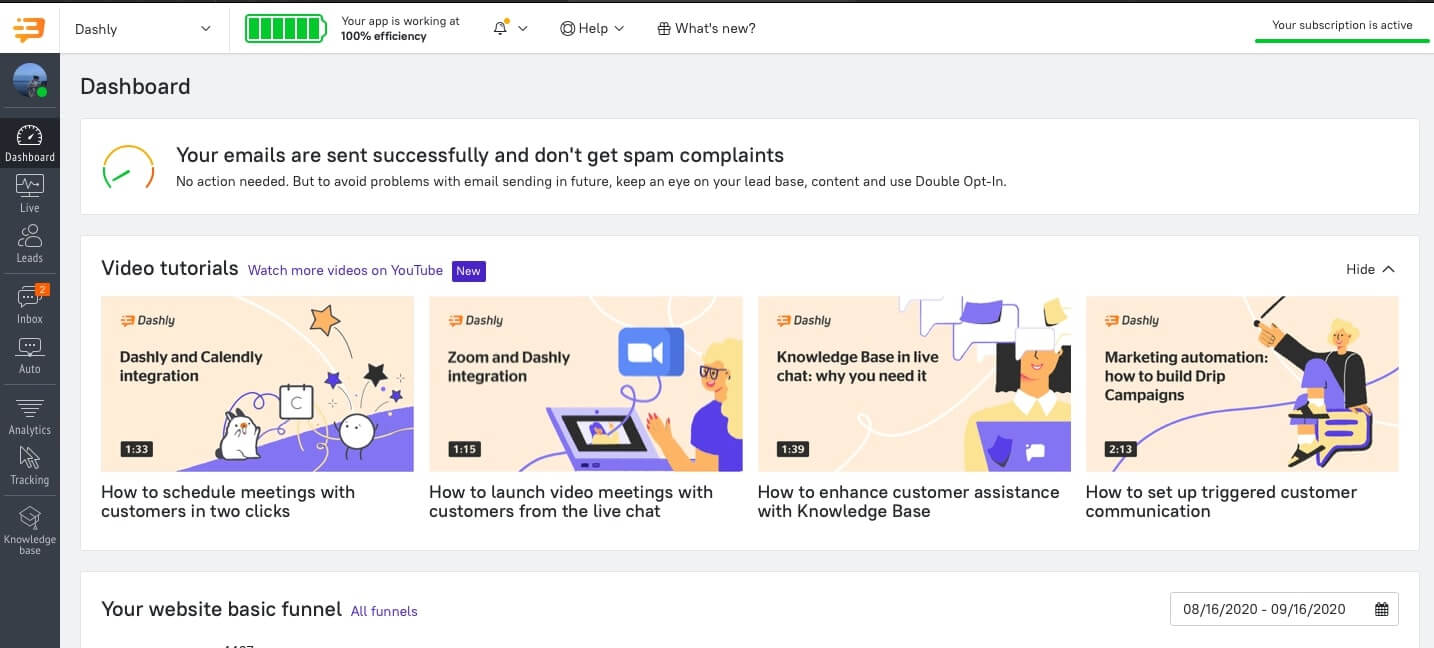
Task: Open All funnels link
Action: [x=384, y=611]
